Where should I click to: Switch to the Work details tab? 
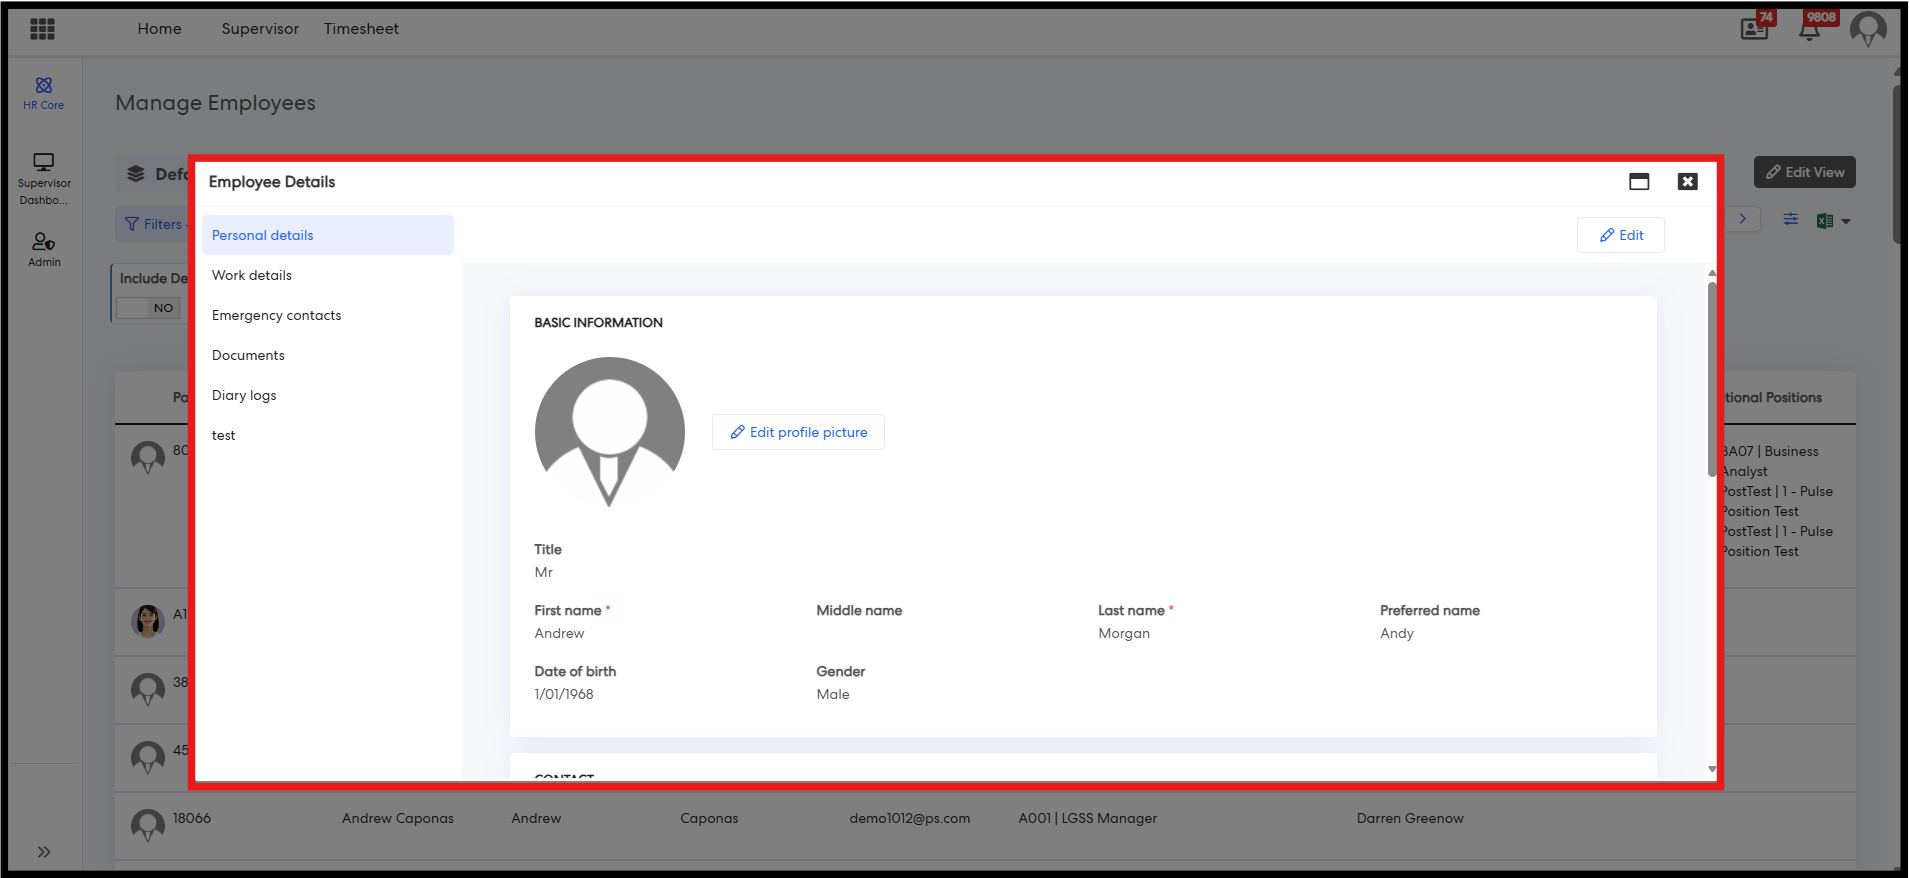[x=252, y=275]
